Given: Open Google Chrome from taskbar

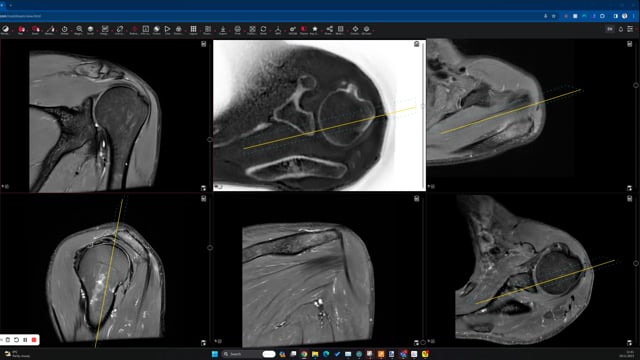Looking at the screenshot, I should (x=304, y=354).
